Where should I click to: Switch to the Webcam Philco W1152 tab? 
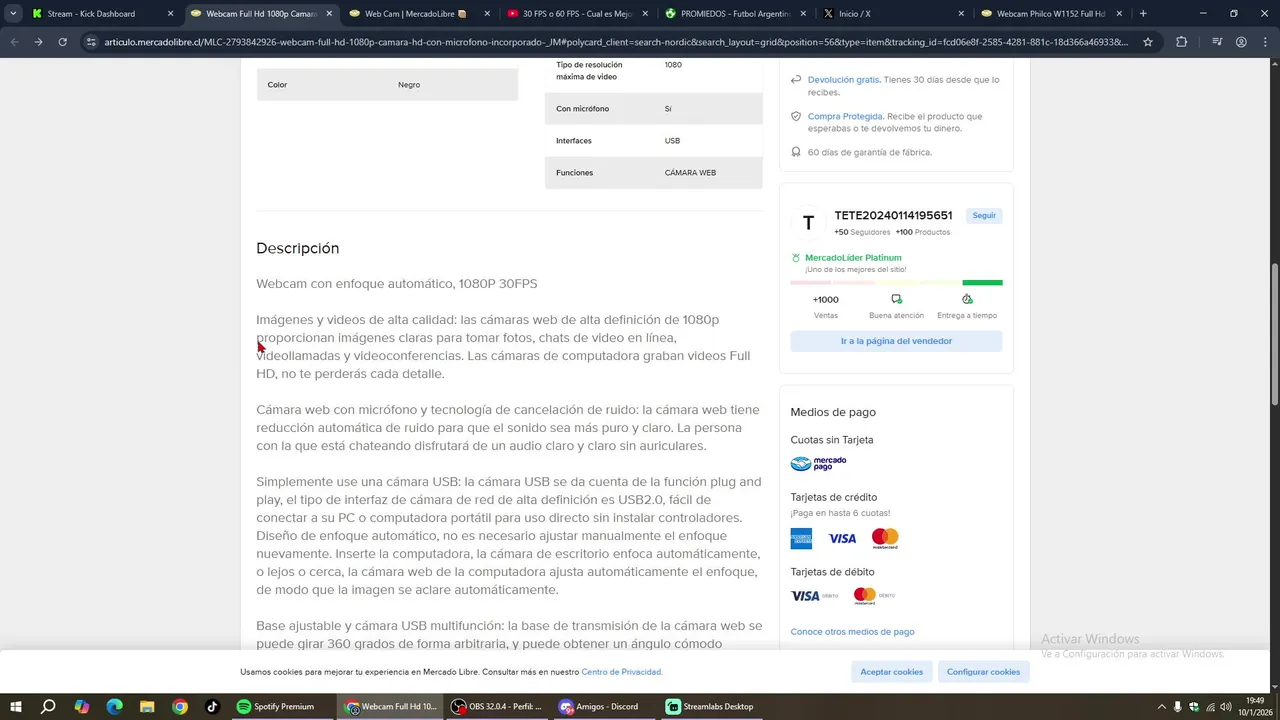click(1050, 14)
